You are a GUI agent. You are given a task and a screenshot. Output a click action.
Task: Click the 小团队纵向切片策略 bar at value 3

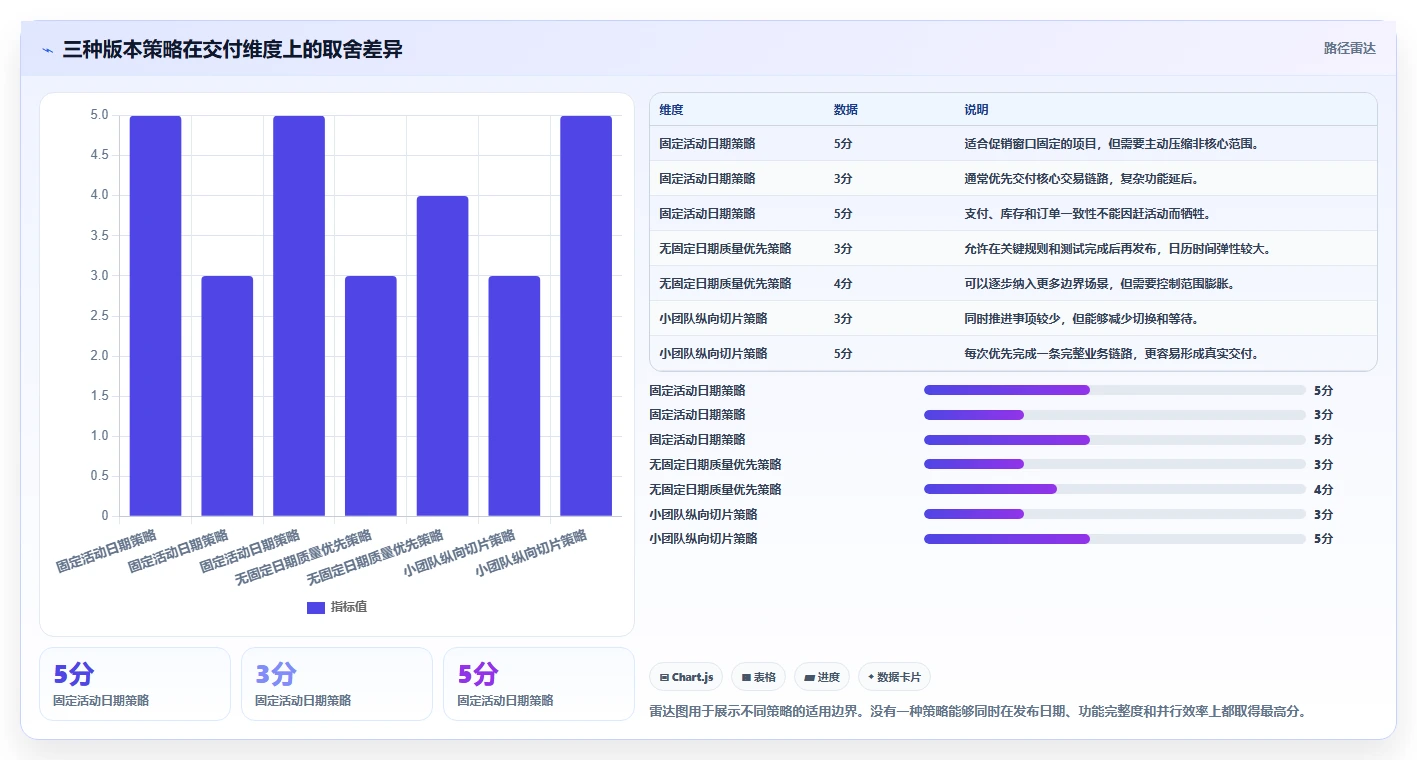tap(514, 396)
